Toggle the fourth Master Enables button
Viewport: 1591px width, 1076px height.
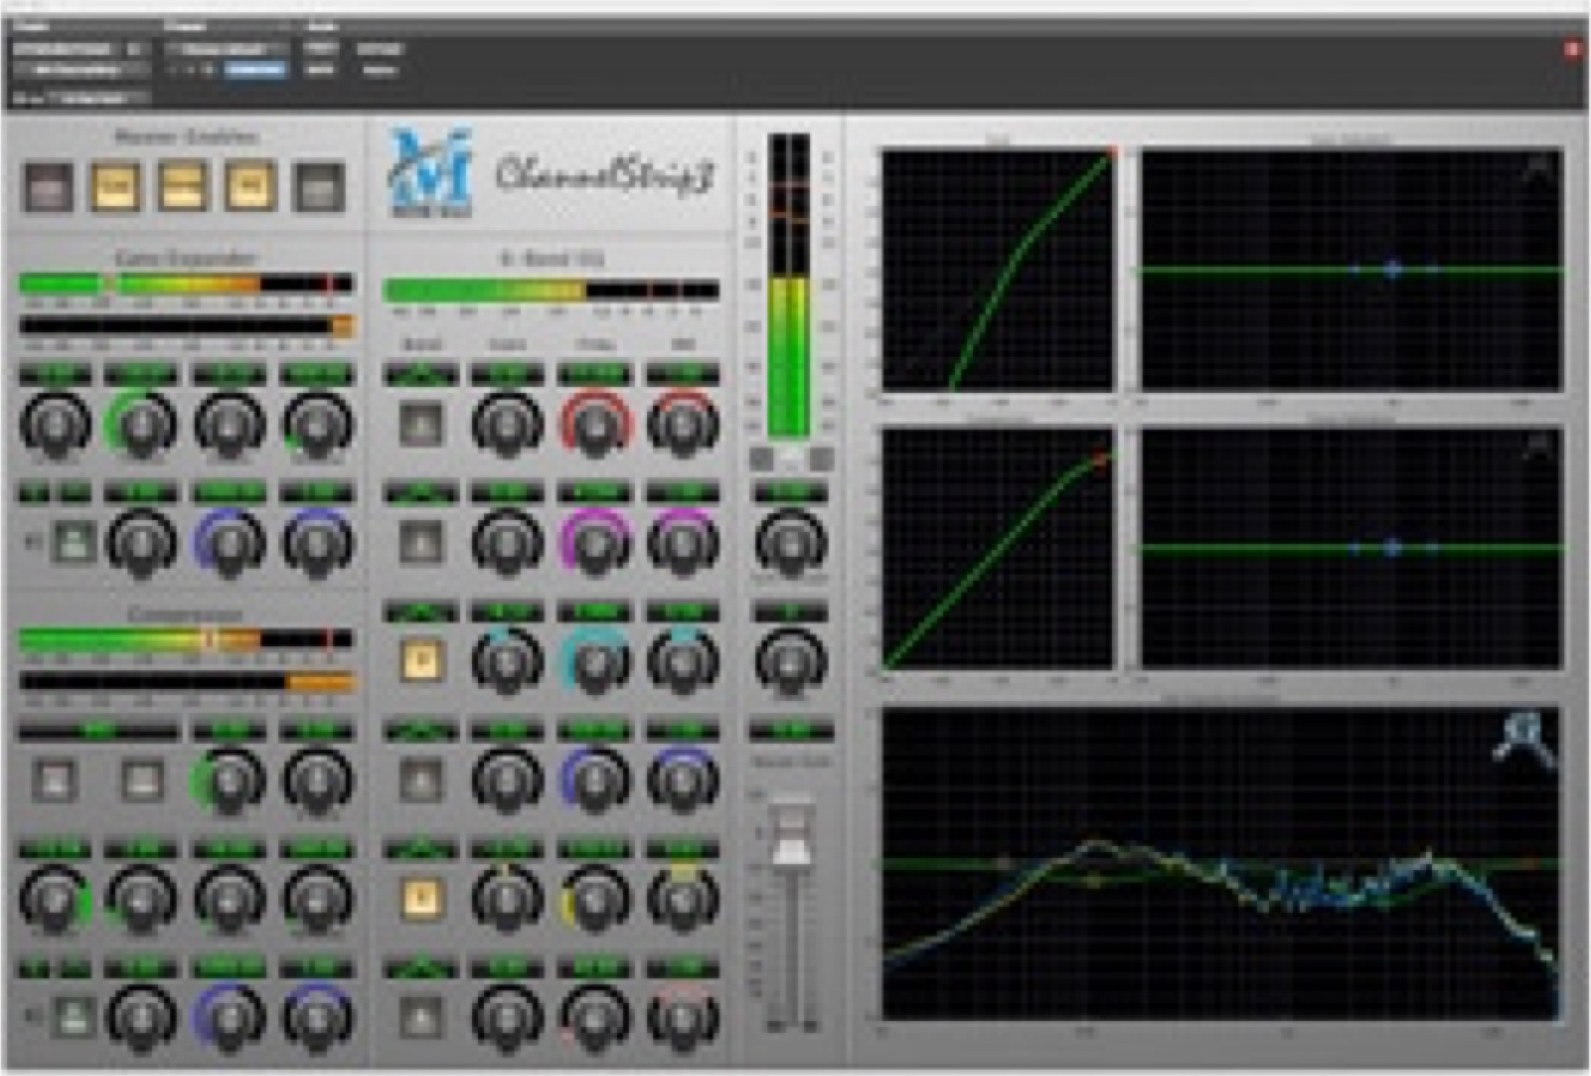(x=250, y=187)
